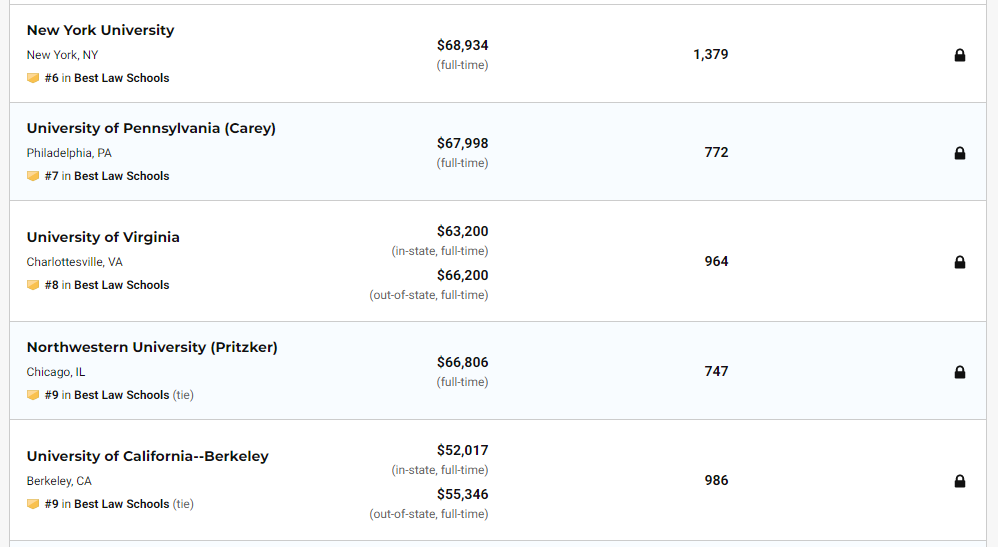The image size is (998, 547).
Task: Click the lock icon in University of Virginia row
Action: [x=960, y=262]
